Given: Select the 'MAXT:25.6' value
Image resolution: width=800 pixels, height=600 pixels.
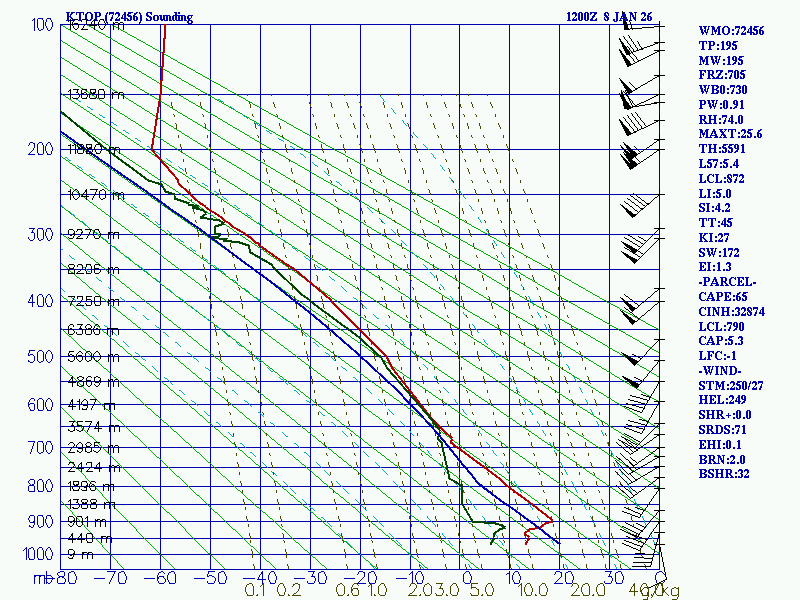Looking at the screenshot, I should point(731,134).
